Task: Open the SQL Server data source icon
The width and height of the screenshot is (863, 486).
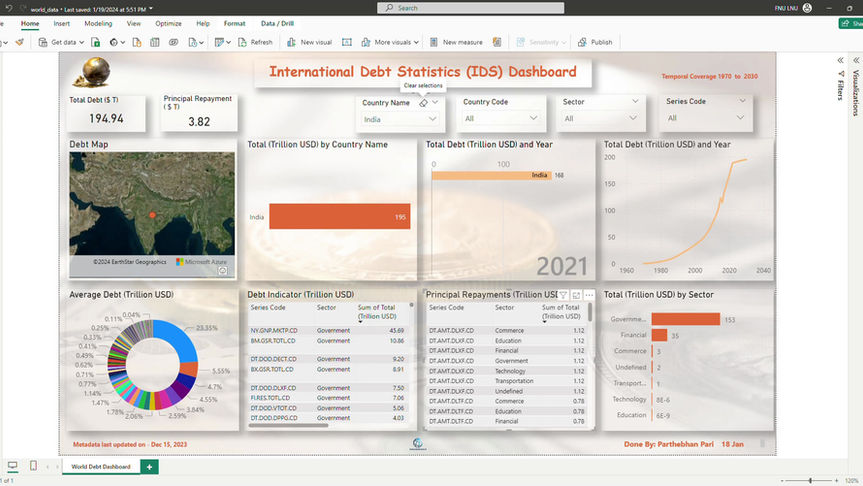Action: pos(137,42)
